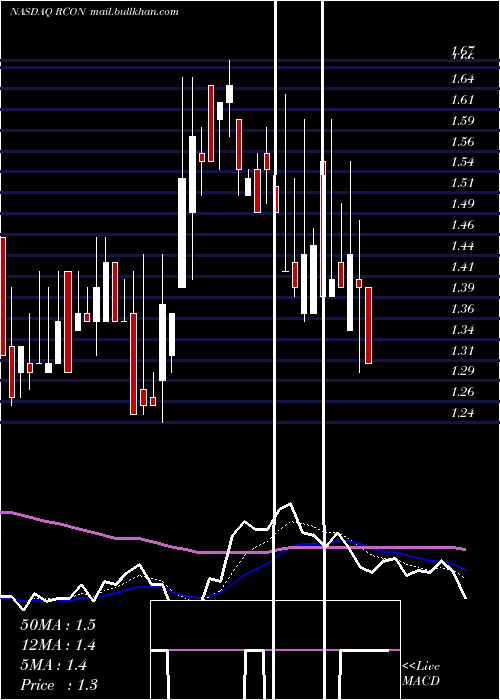Image resolution: width=500 pixels, height=700 pixels.
Task: Select the 1.34 price axis label
Action: (462, 329)
